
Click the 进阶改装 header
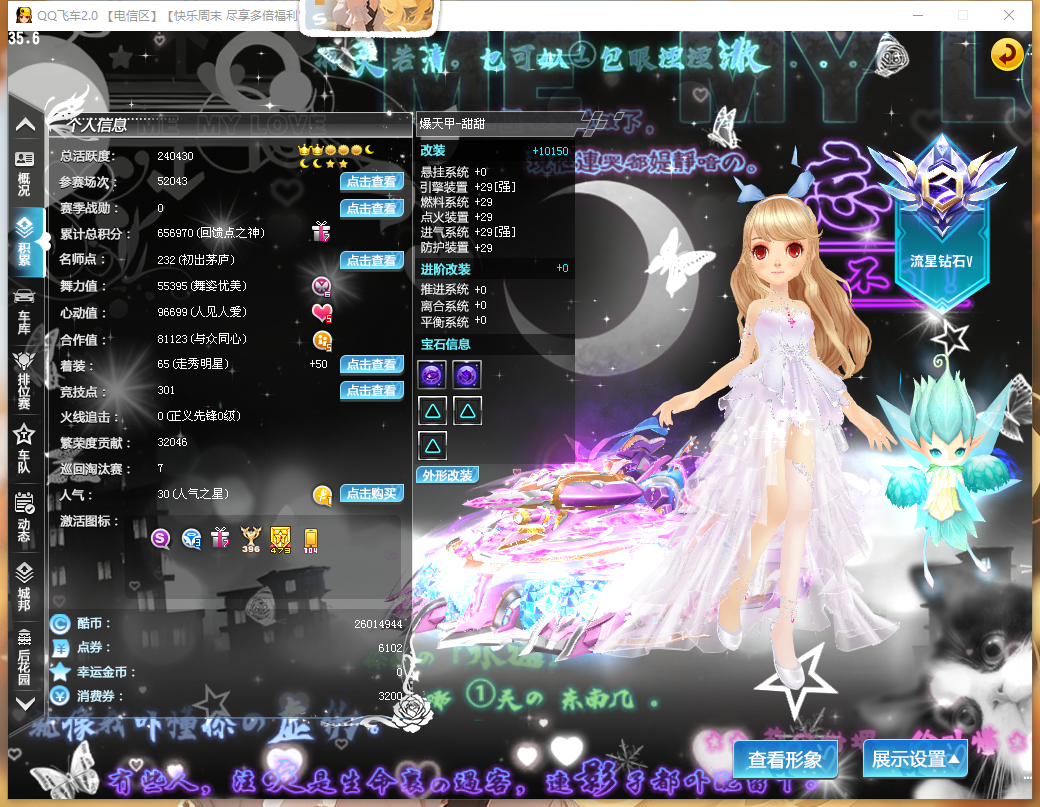494,269
